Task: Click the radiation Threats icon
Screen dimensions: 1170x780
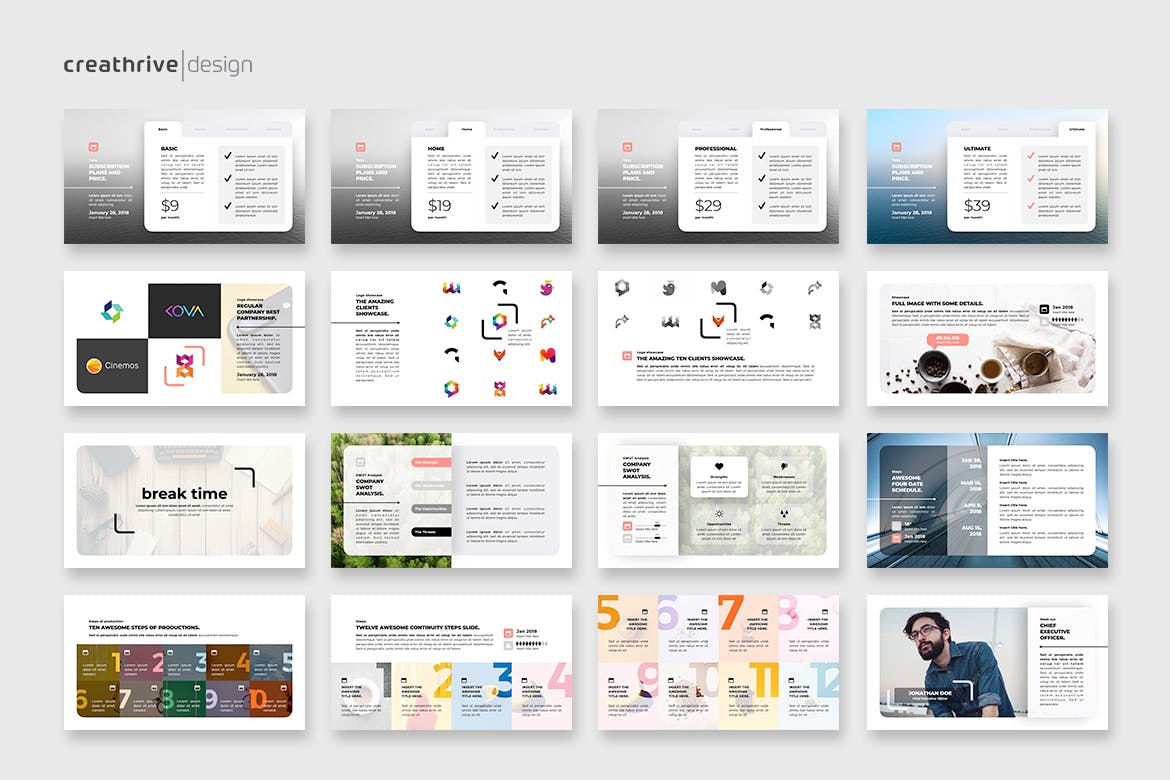Action: 783,513
